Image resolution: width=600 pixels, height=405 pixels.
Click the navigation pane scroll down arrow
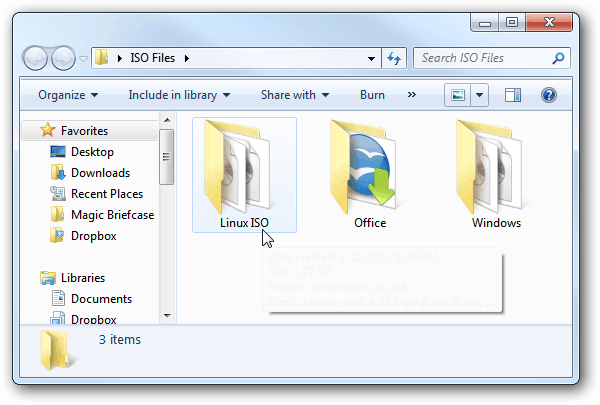coord(167,316)
